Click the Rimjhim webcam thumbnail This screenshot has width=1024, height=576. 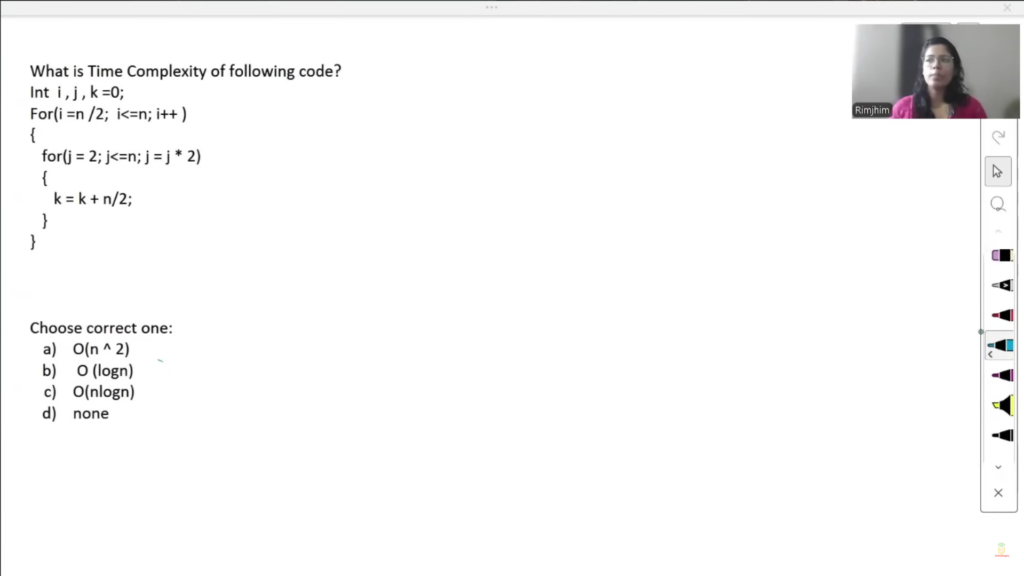point(935,71)
